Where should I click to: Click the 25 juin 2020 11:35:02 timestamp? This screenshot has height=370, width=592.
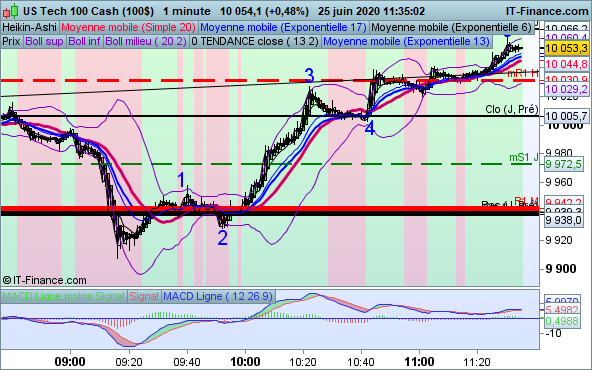372,11
